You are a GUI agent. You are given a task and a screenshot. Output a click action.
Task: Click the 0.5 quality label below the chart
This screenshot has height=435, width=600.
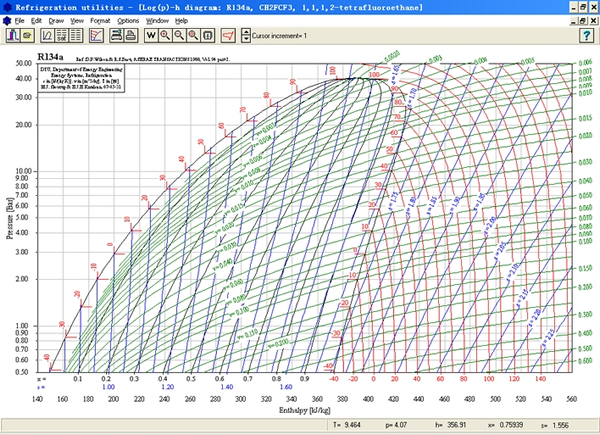tap(191, 379)
